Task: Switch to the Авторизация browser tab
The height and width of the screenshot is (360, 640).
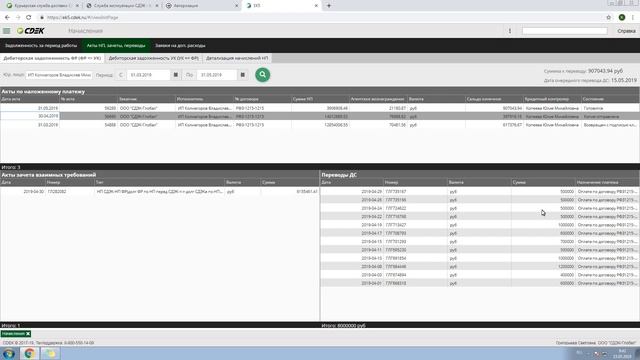Action: point(203,6)
